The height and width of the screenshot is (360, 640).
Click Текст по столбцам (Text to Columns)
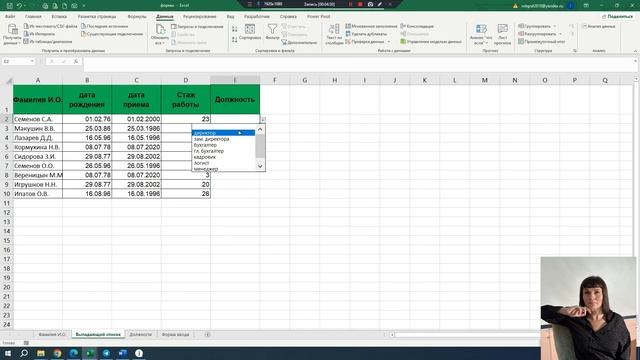click(334, 34)
